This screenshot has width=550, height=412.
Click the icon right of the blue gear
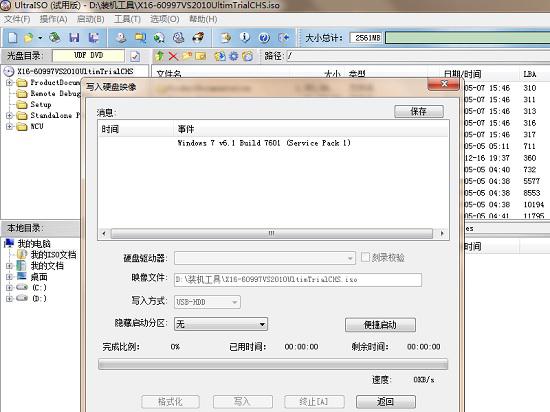(x=248, y=56)
